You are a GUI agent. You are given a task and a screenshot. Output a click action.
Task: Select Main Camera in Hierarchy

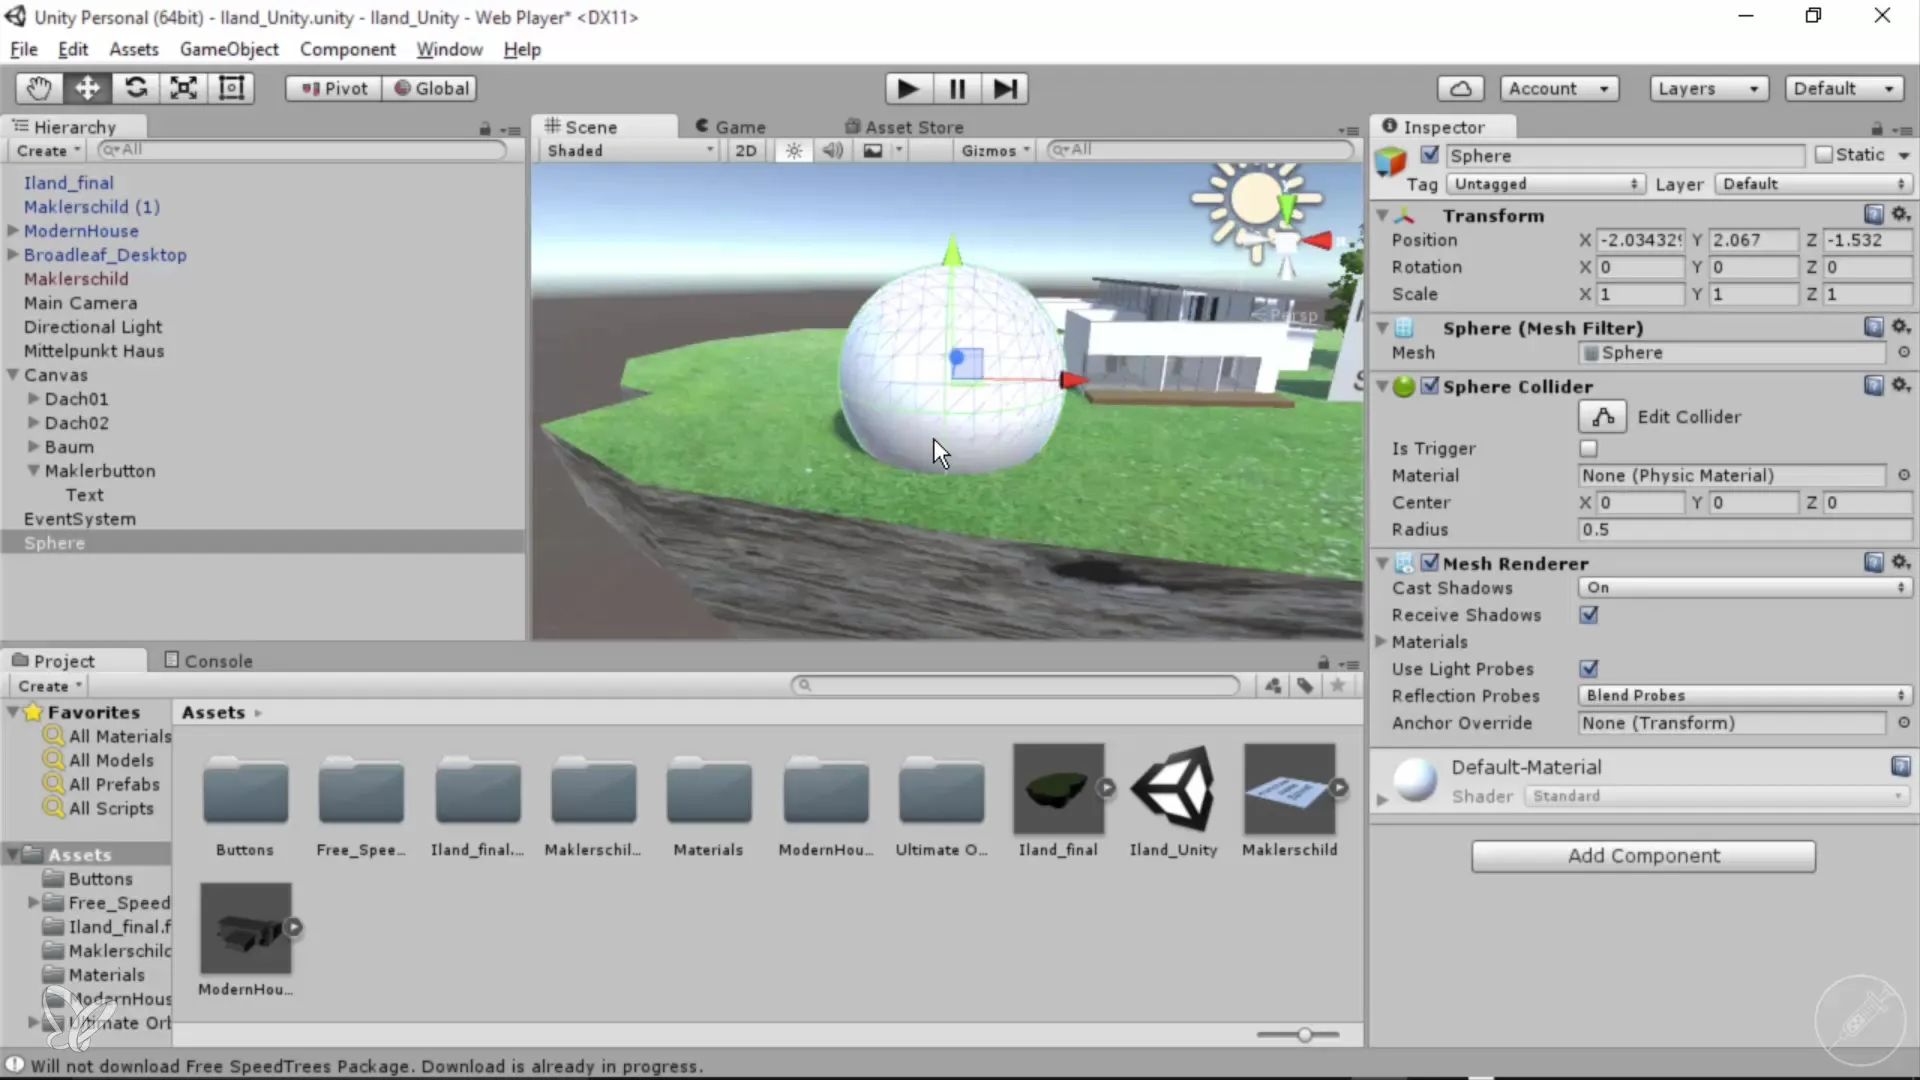pyautogui.click(x=81, y=303)
